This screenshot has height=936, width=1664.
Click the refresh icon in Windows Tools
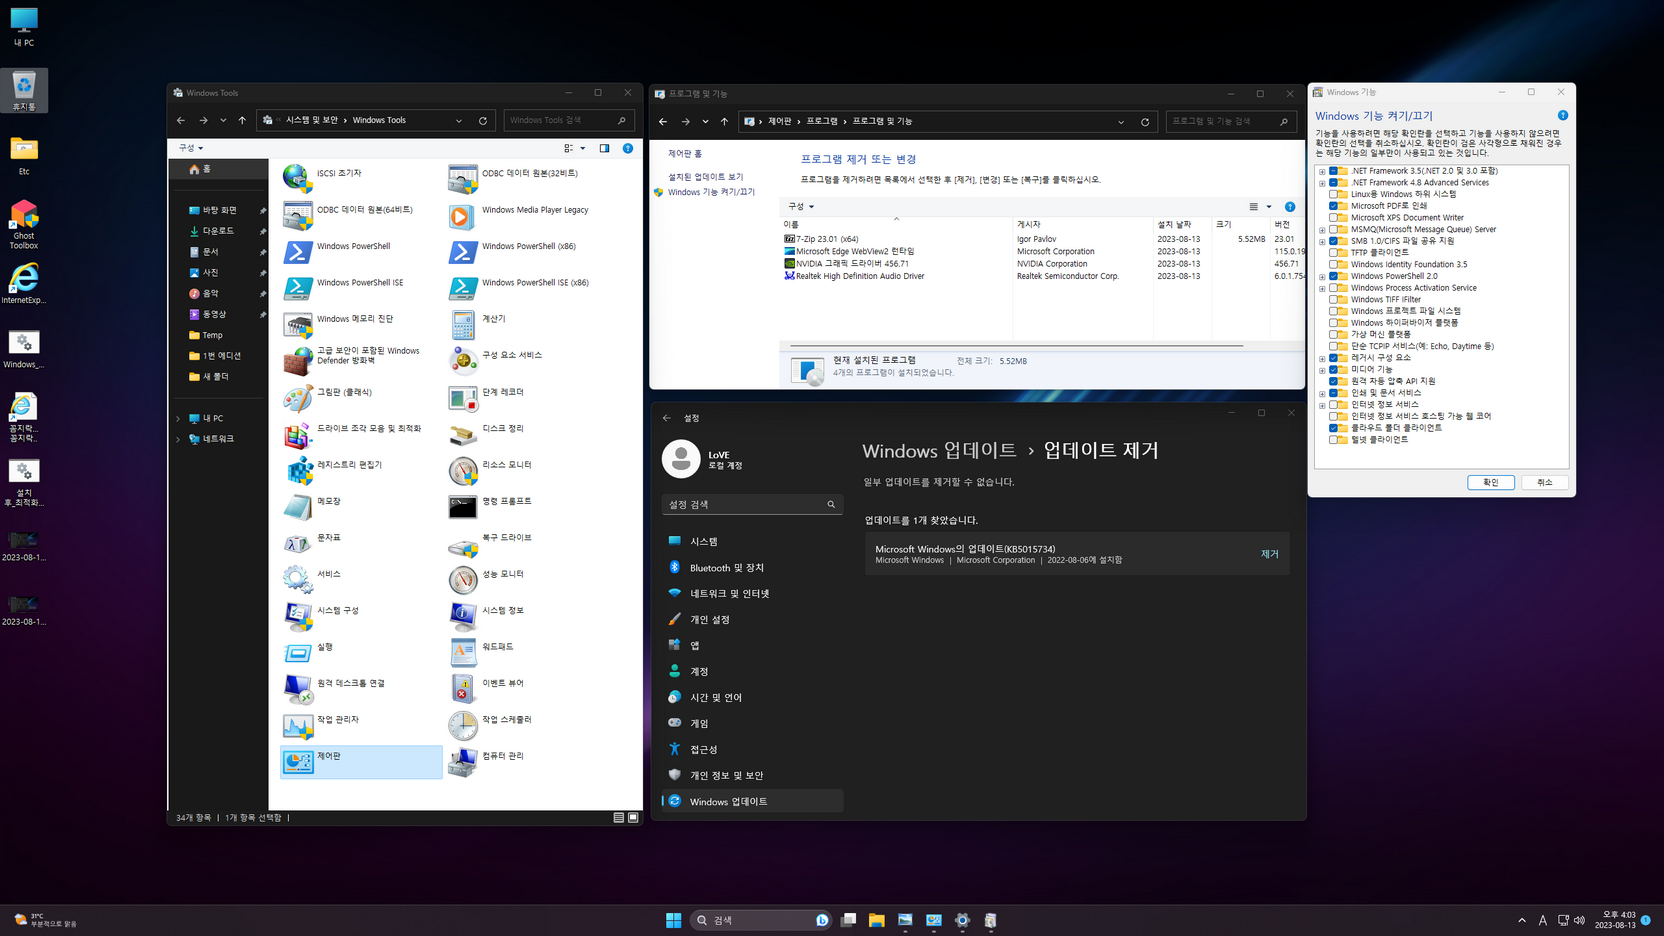[x=483, y=120]
